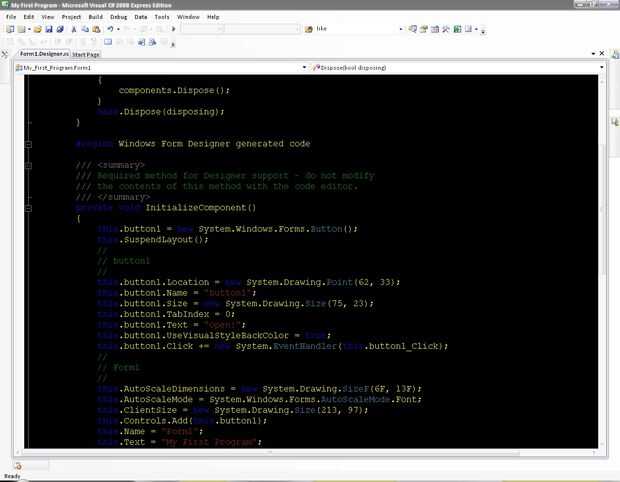
Task: Open the View menu
Action: tap(48, 17)
